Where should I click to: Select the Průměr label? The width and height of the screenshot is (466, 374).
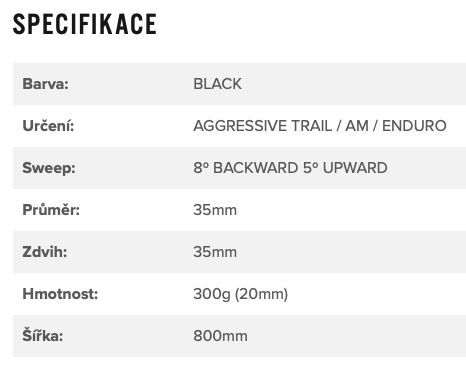click(51, 210)
